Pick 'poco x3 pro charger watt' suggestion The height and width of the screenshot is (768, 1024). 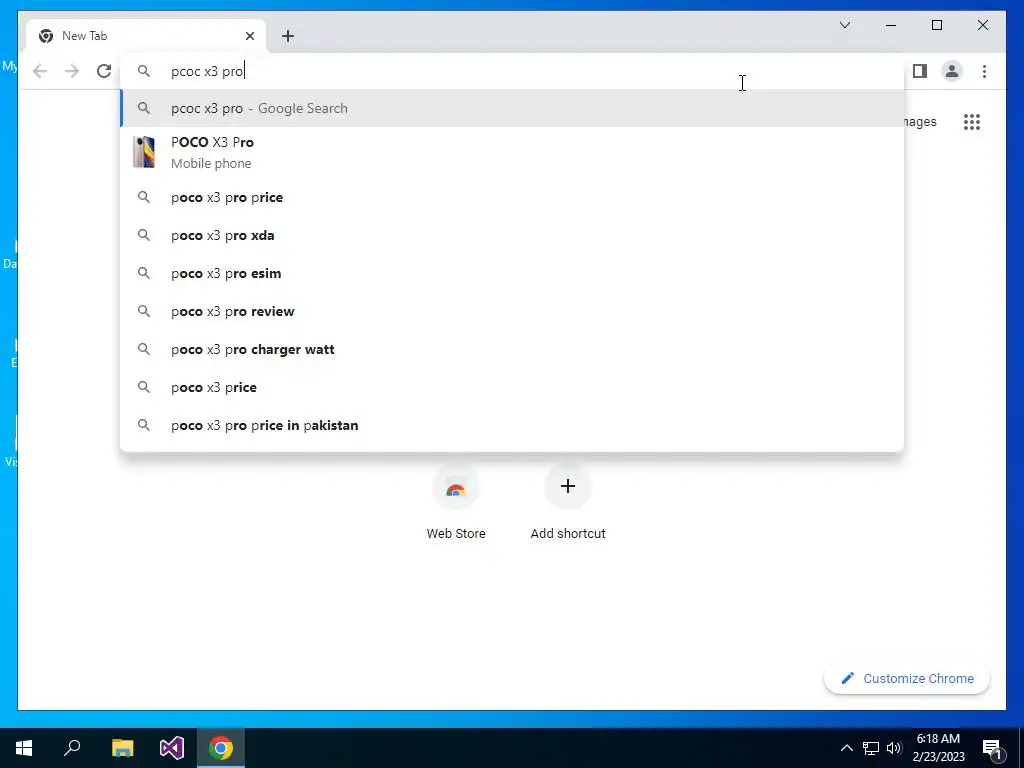point(512,349)
